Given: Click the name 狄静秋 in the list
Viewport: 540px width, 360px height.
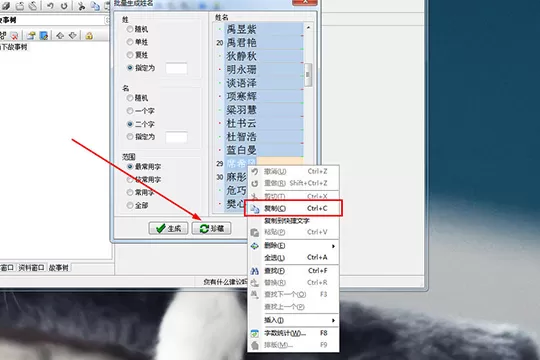Looking at the screenshot, I should (x=241, y=56).
